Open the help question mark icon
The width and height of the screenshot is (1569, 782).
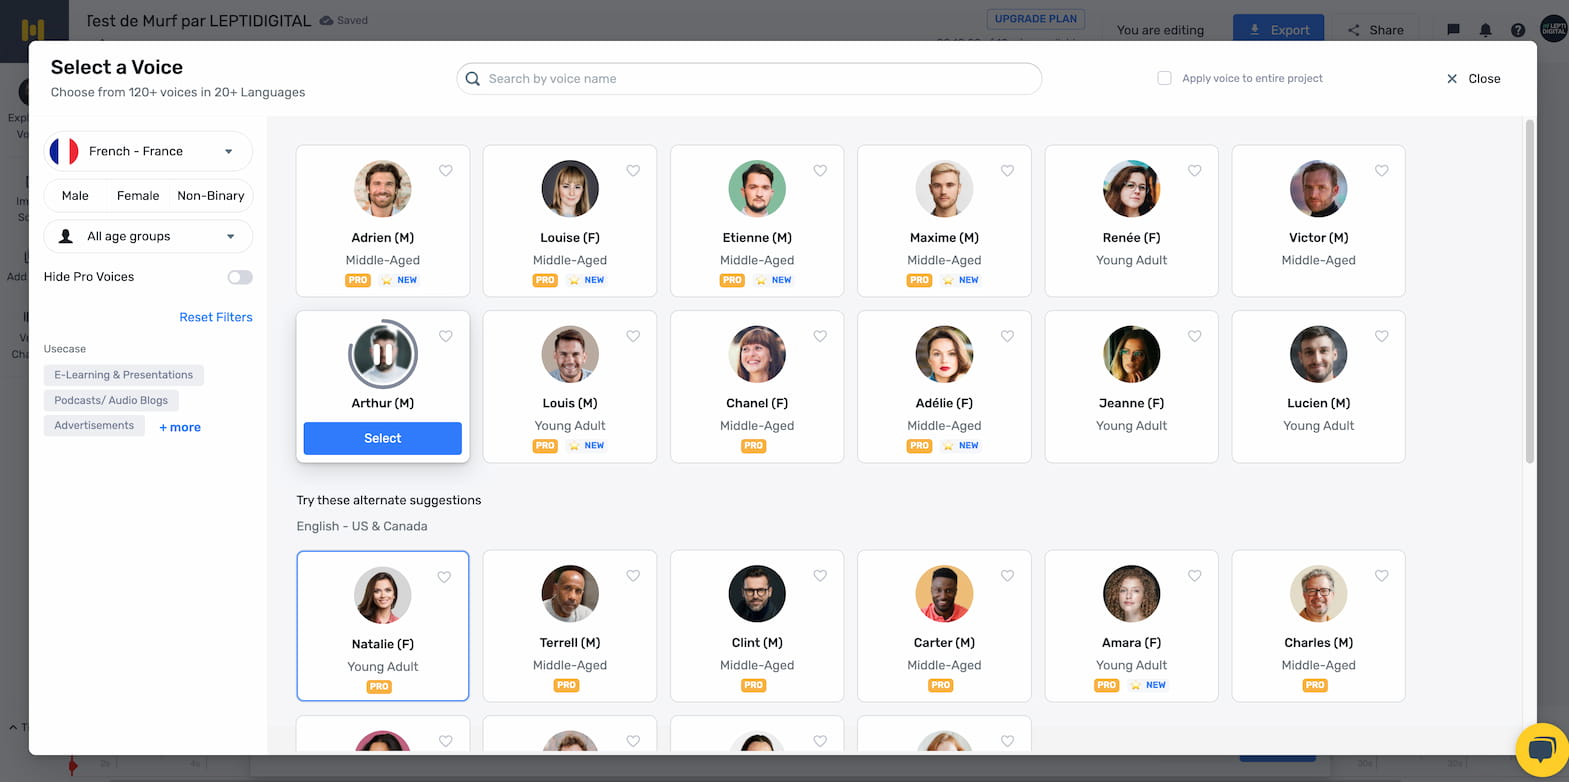point(1517,30)
